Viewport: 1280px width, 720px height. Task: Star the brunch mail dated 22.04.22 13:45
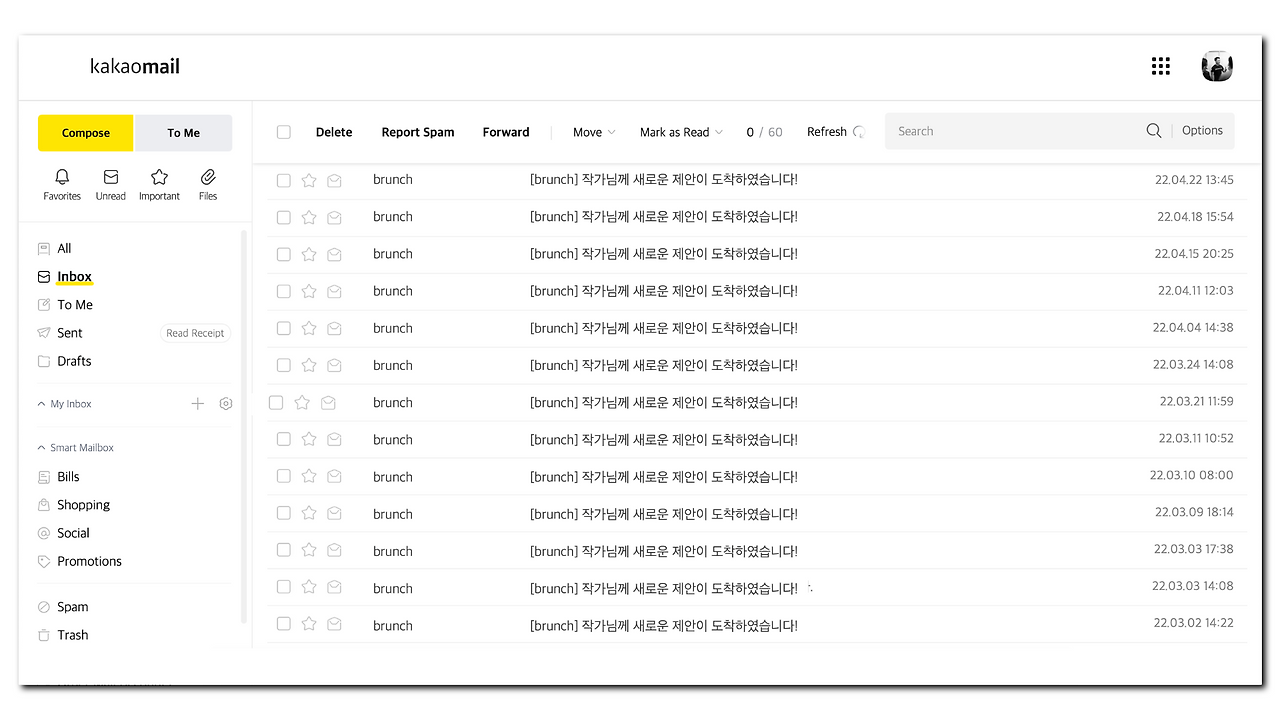point(309,180)
